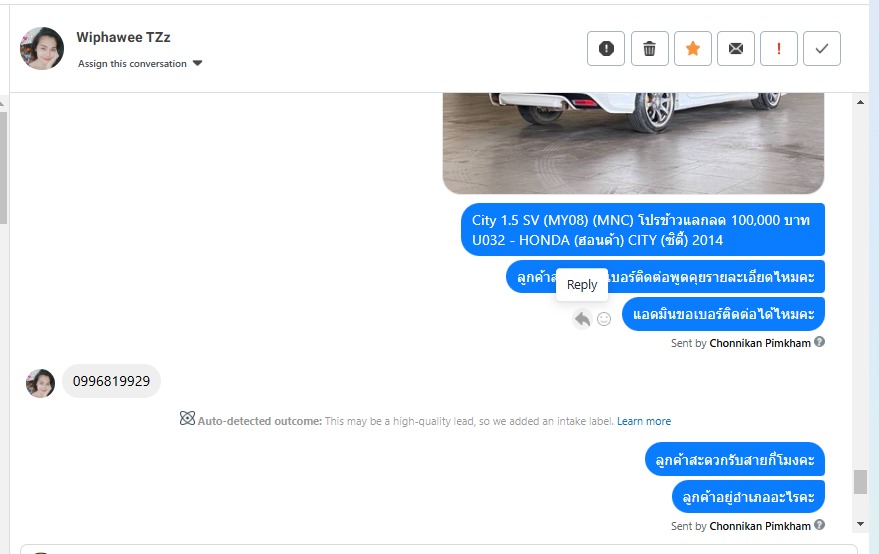Toggle the orange star follow-up icon

(x=692, y=49)
